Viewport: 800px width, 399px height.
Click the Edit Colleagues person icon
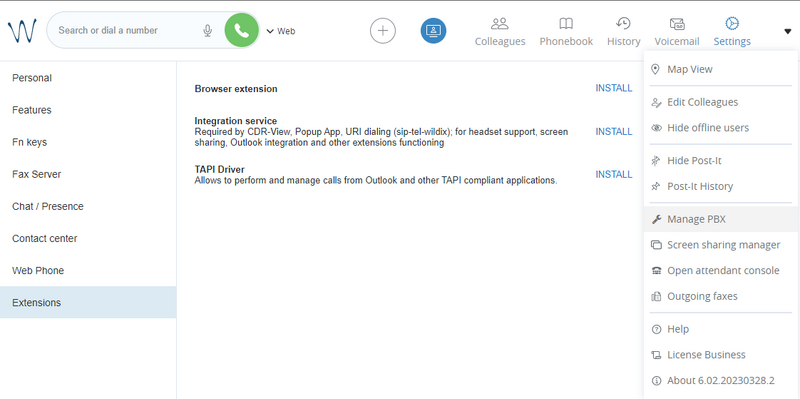(x=657, y=103)
